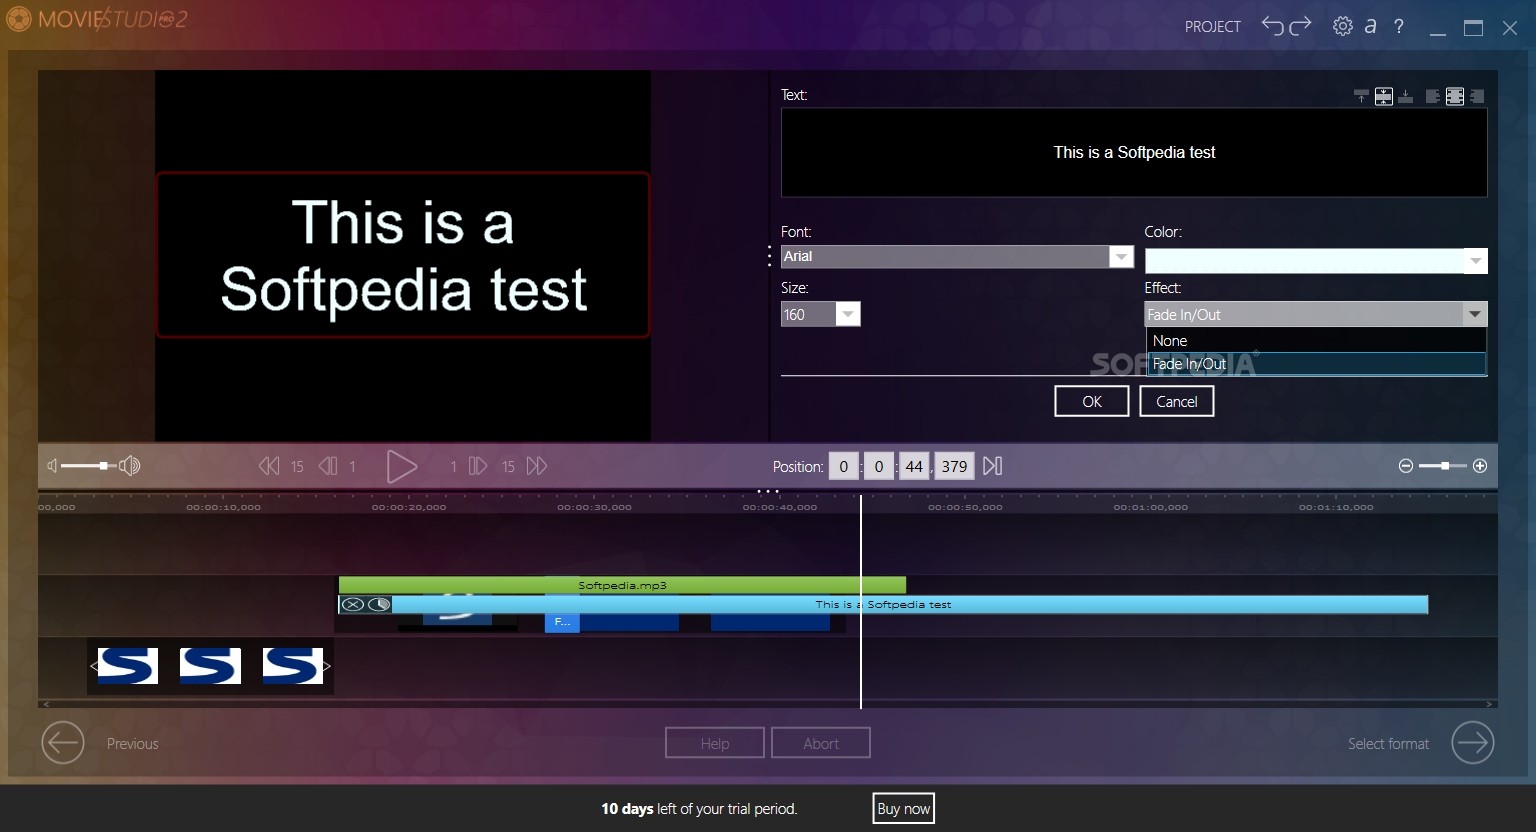Step forward 1 frame

(x=478, y=466)
